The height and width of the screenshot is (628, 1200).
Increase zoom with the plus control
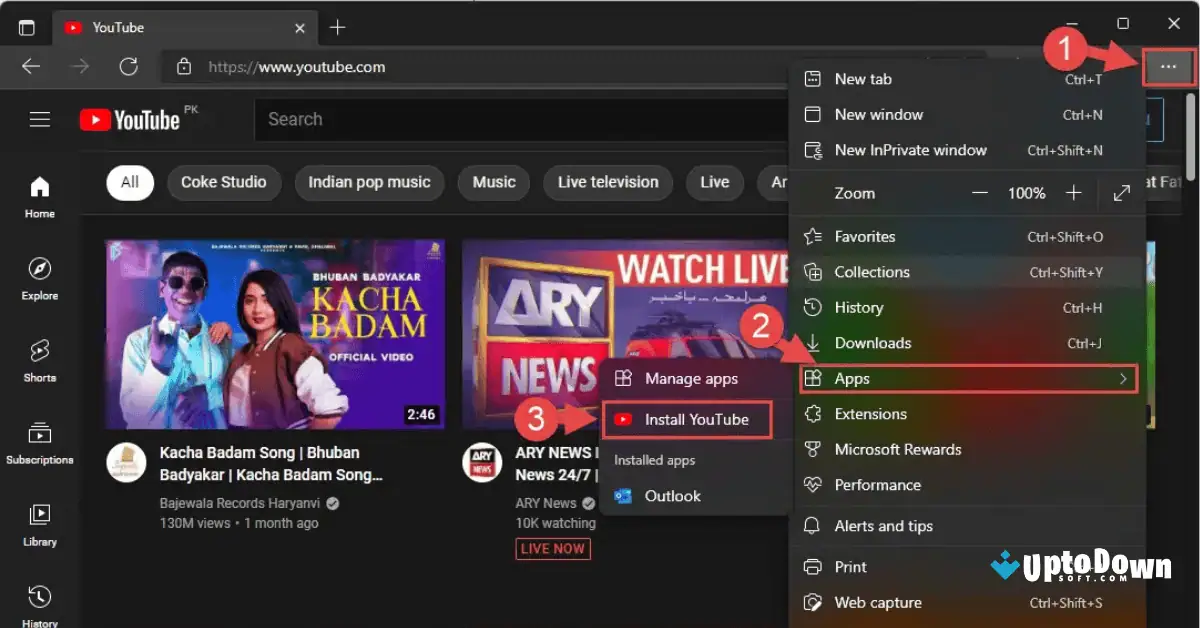point(1073,192)
